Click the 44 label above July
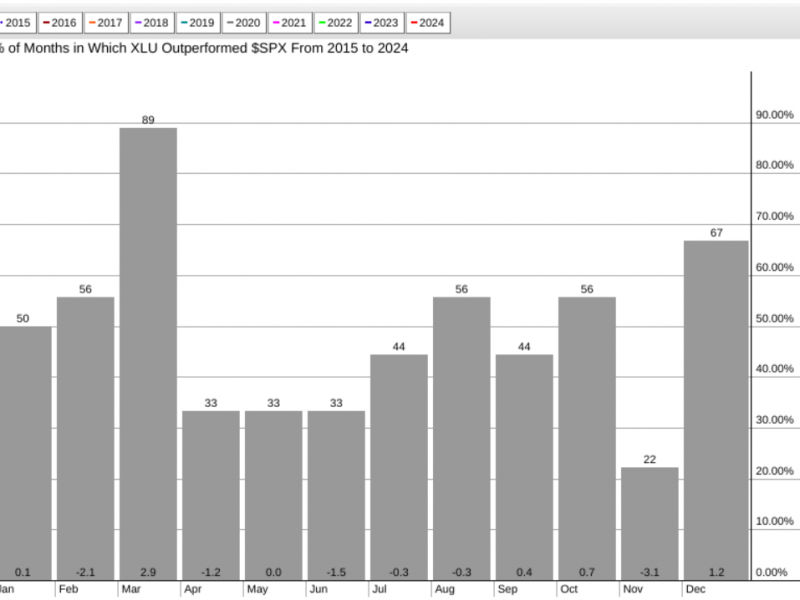Viewport: 800px width, 600px height. tap(399, 347)
